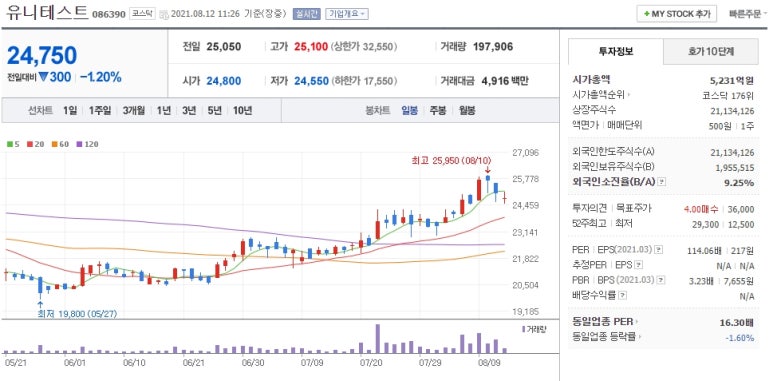Click the red 20-day average legend swatch
Screen dimensions: 773x381
(x=30, y=144)
